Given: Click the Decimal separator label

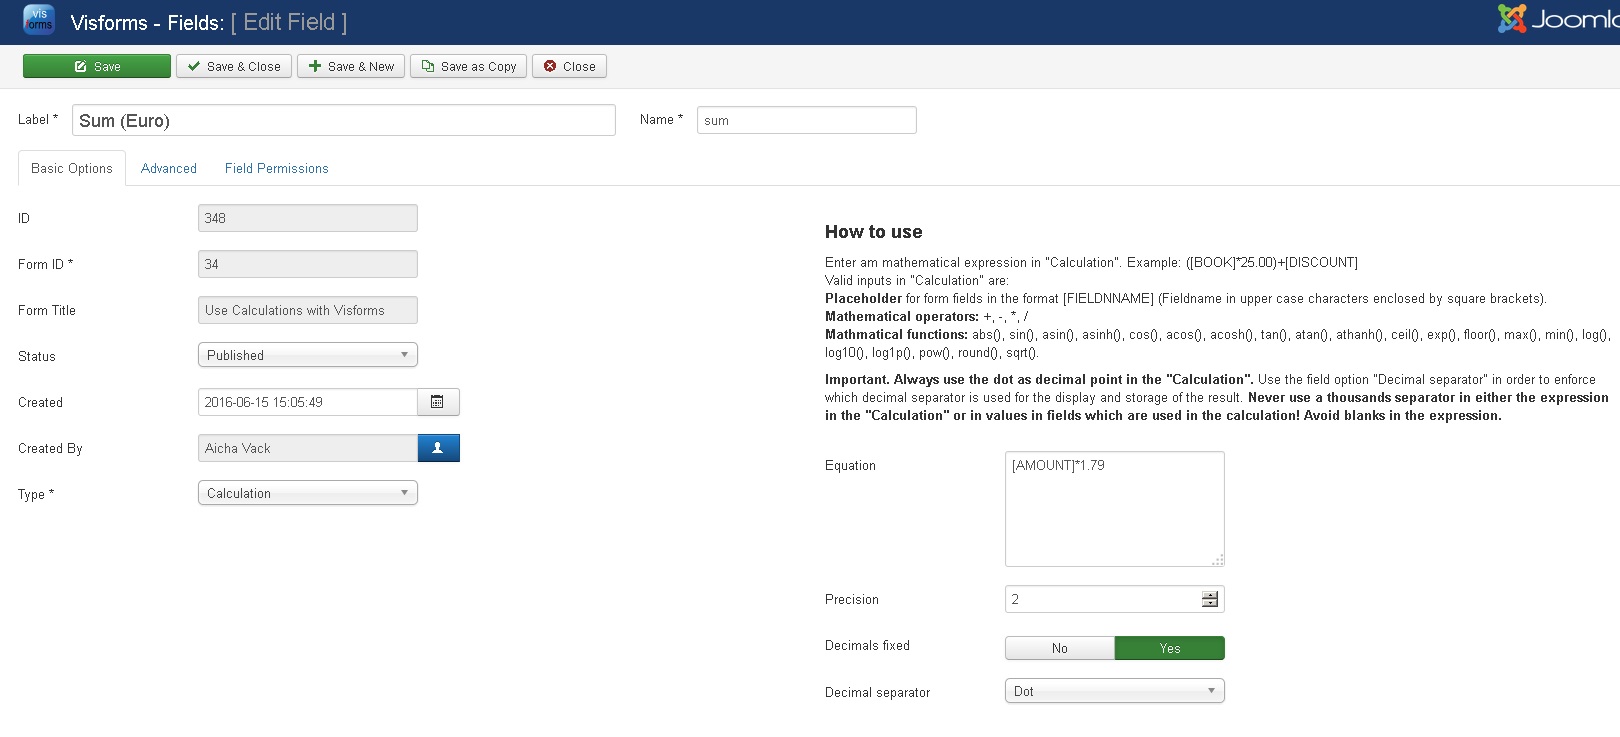Looking at the screenshot, I should click(877, 692).
